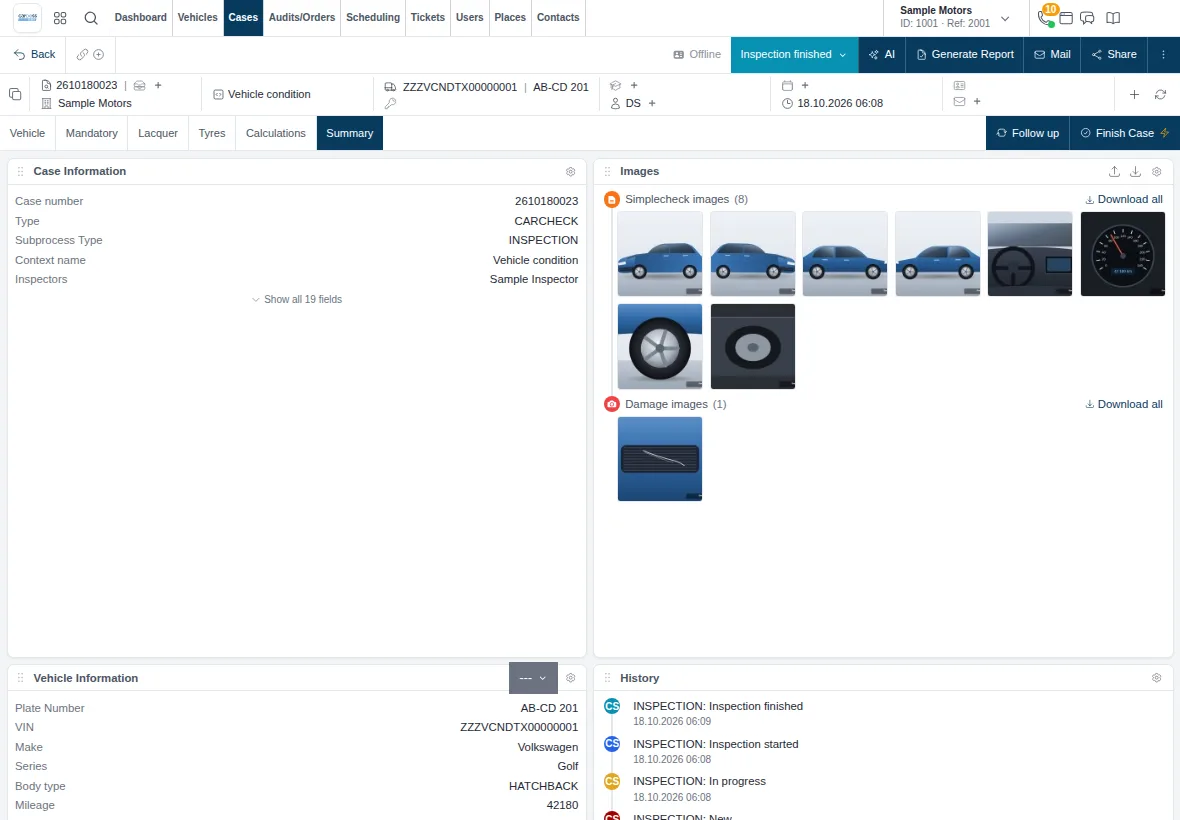The width and height of the screenshot is (1180, 820).
Task: Click the key icon under the VIN
Action: pos(390,103)
